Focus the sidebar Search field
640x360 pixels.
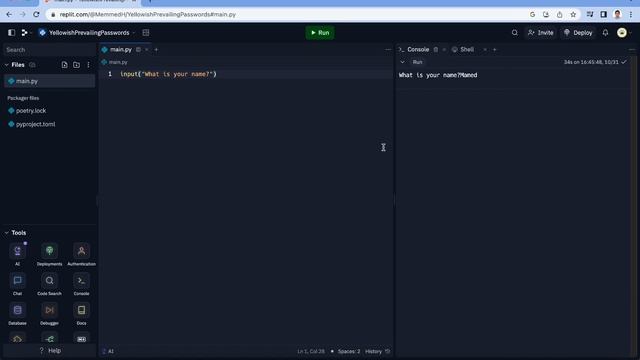pos(49,50)
